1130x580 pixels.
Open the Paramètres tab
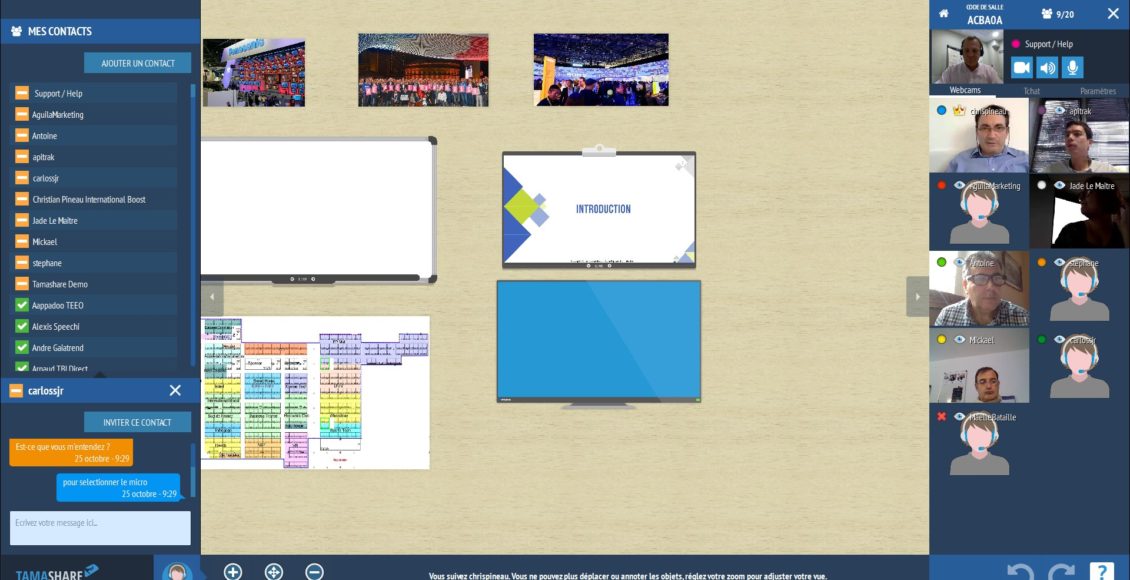[1097, 91]
